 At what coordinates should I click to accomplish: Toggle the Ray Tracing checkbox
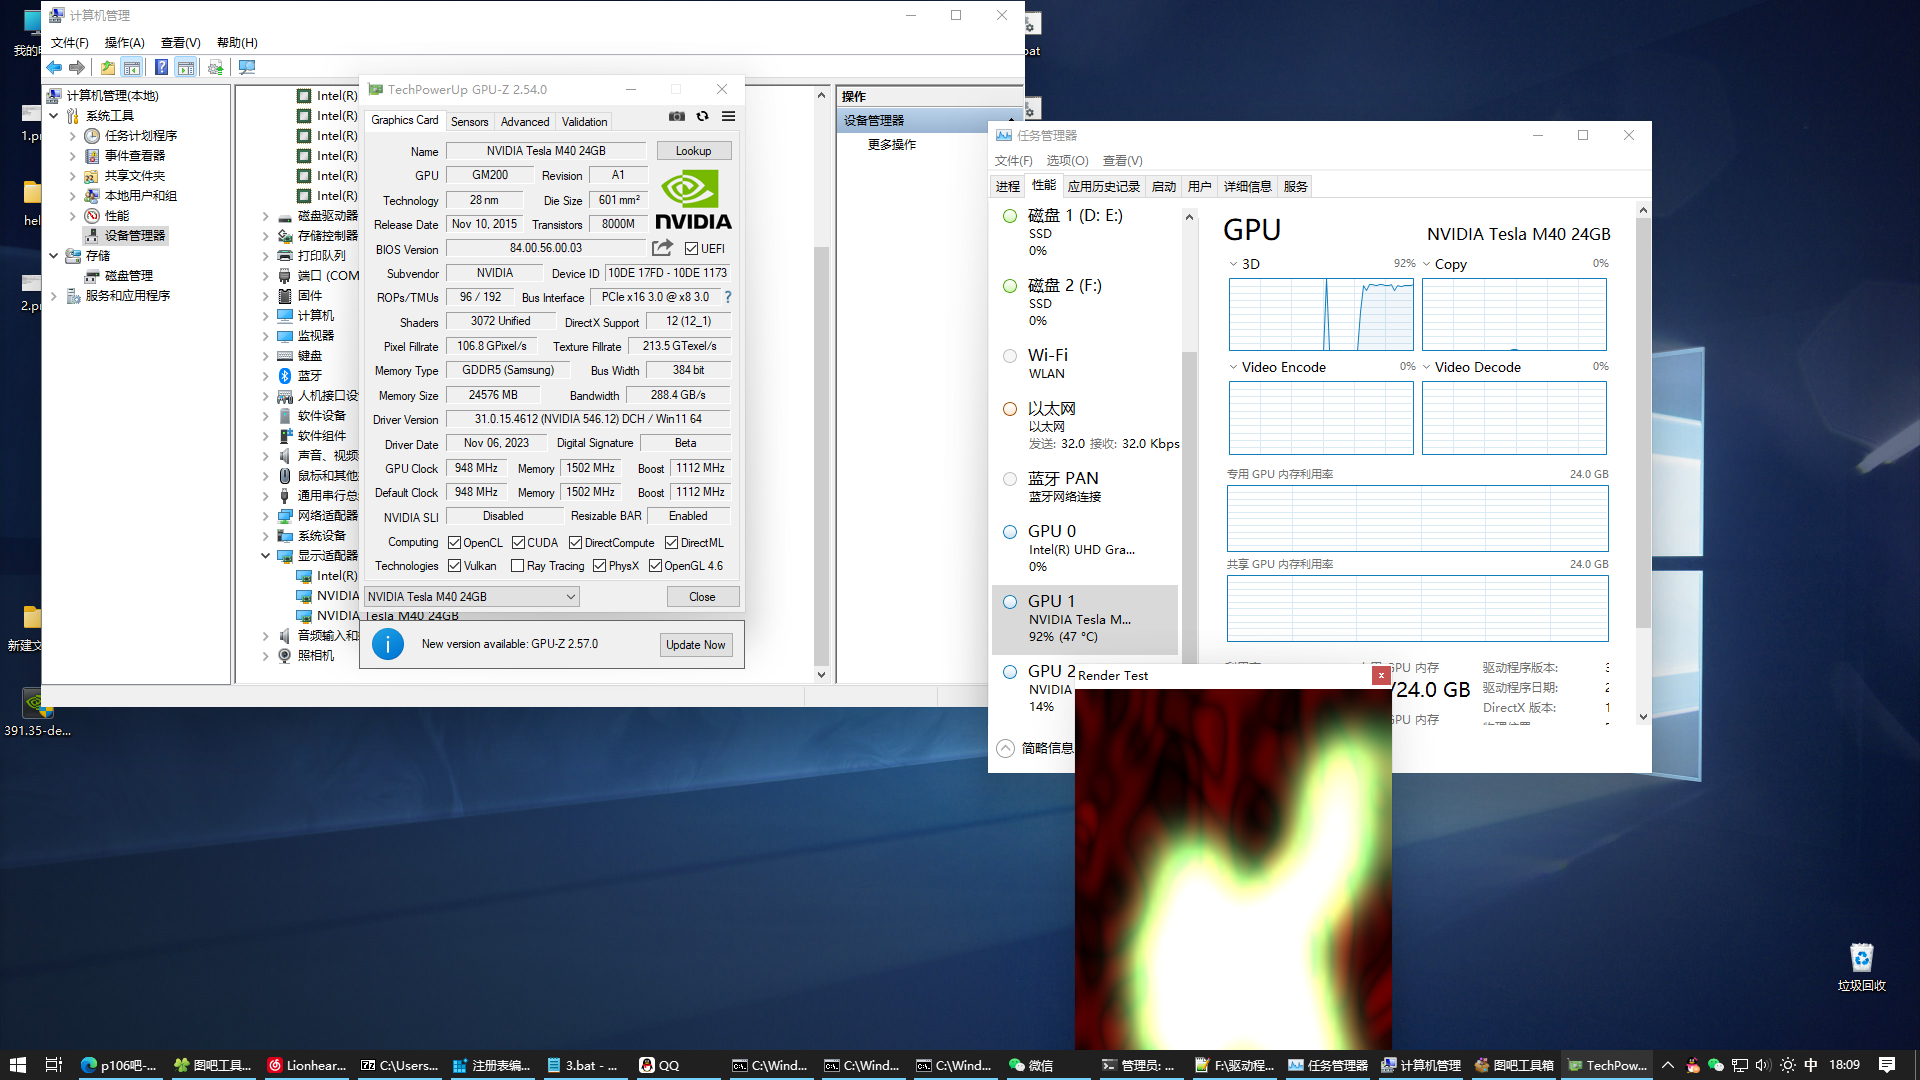[x=517, y=566]
